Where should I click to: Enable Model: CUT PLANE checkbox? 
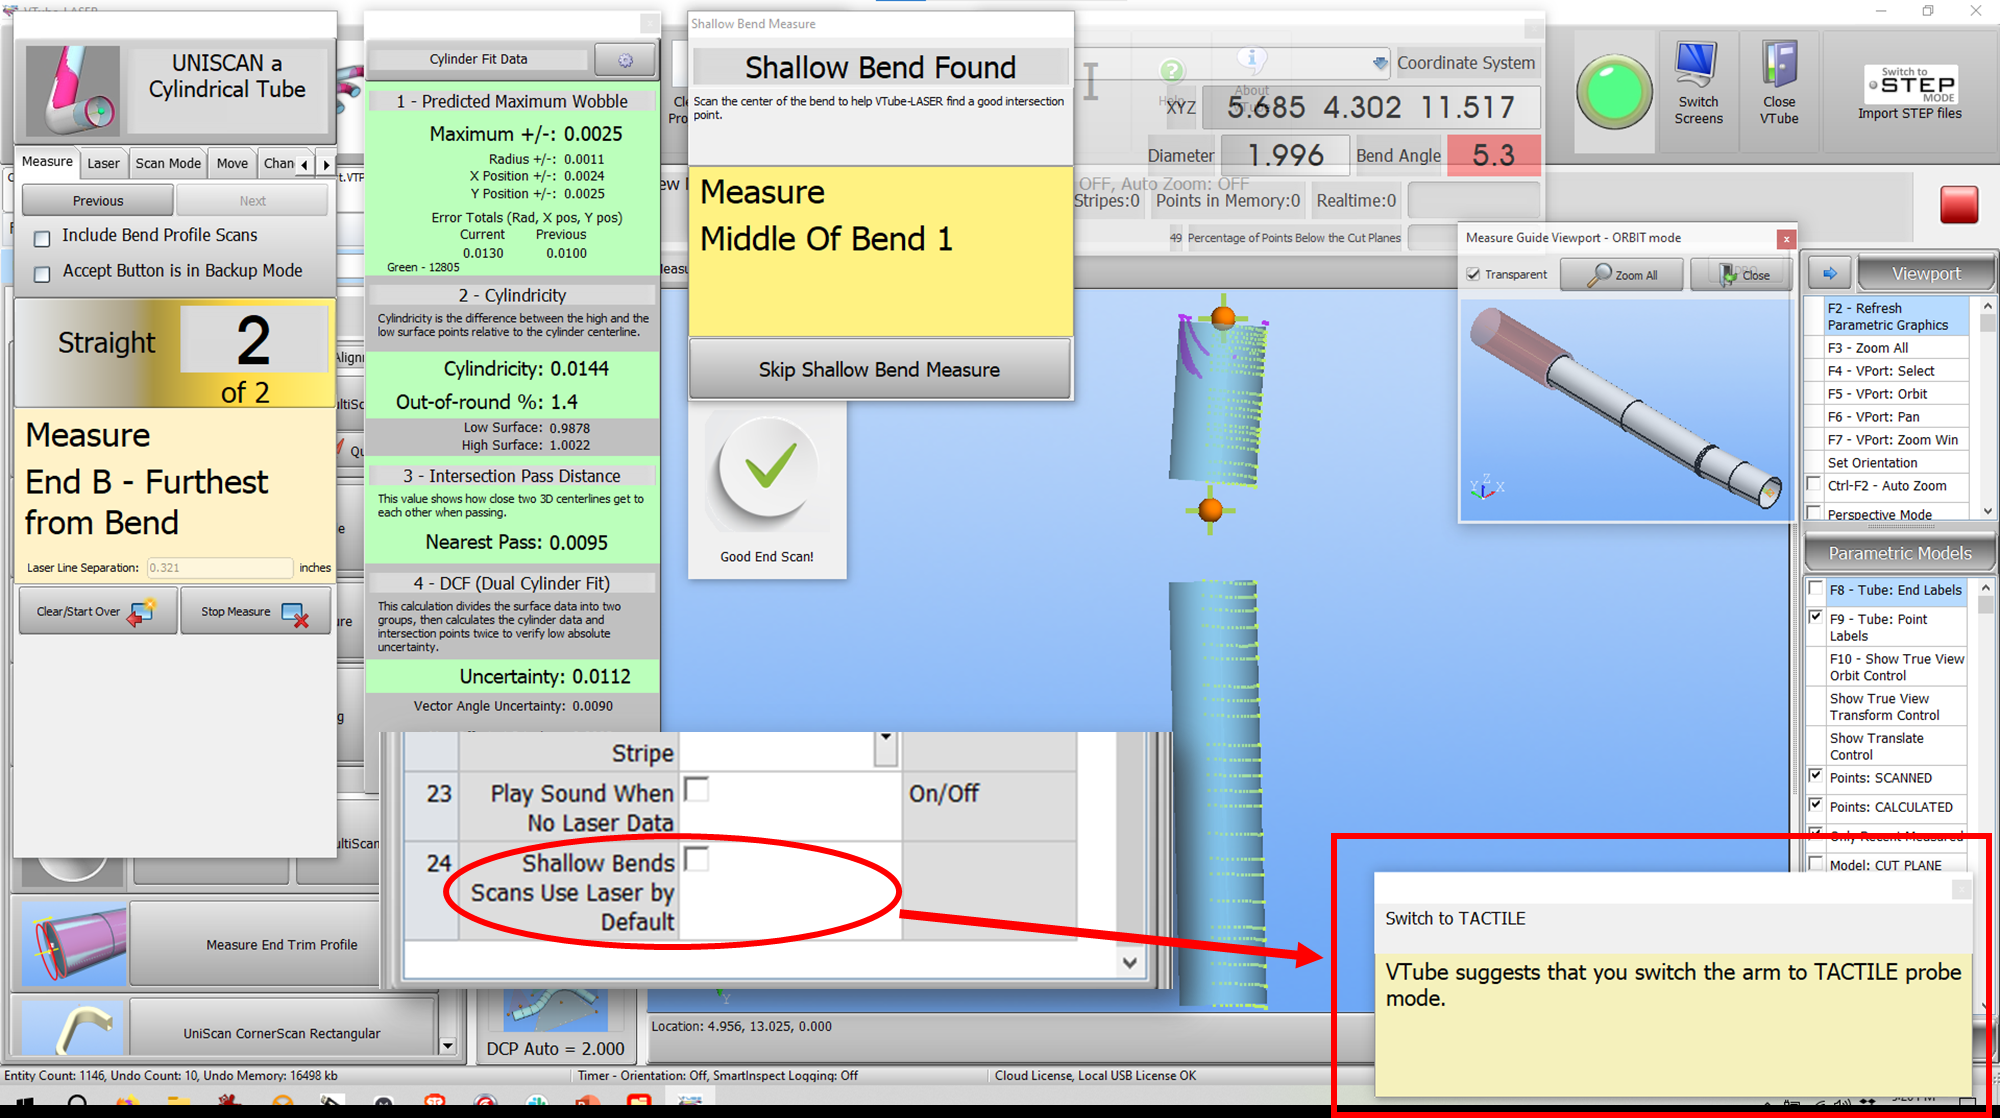(x=1816, y=863)
